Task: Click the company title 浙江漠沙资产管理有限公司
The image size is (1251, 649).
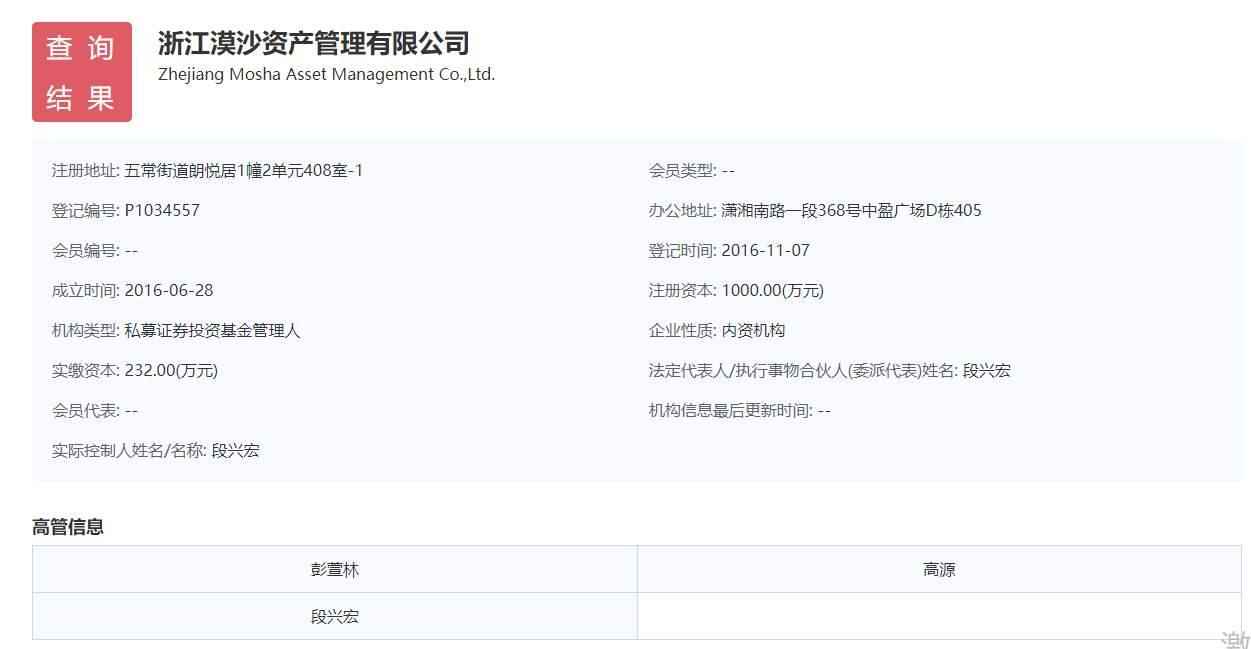Action: tap(313, 44)
